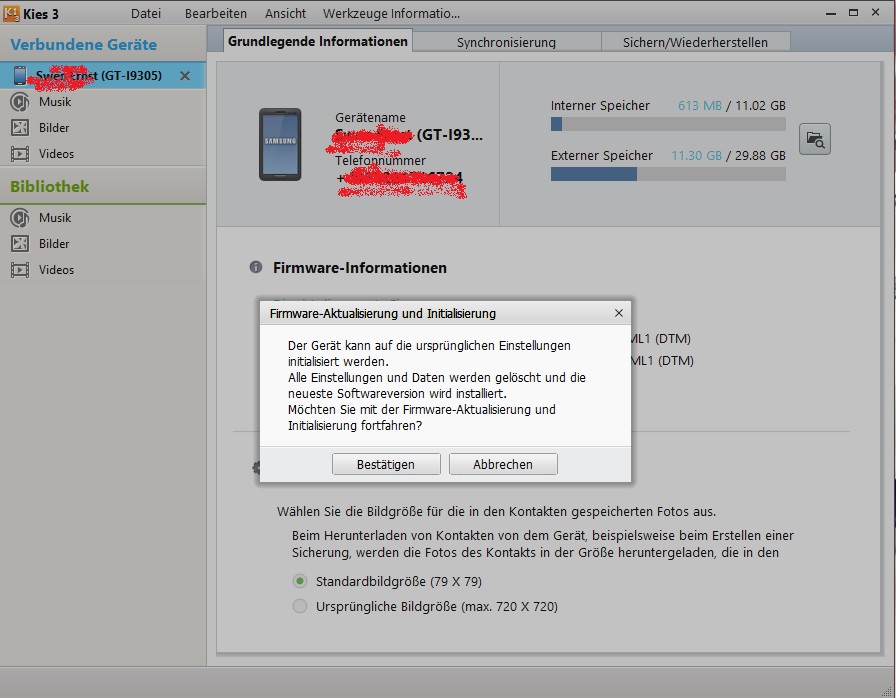Click the 11.30 GB external storage value
Viewport: 896px width, 698px height.
click(x=696, y=155)
